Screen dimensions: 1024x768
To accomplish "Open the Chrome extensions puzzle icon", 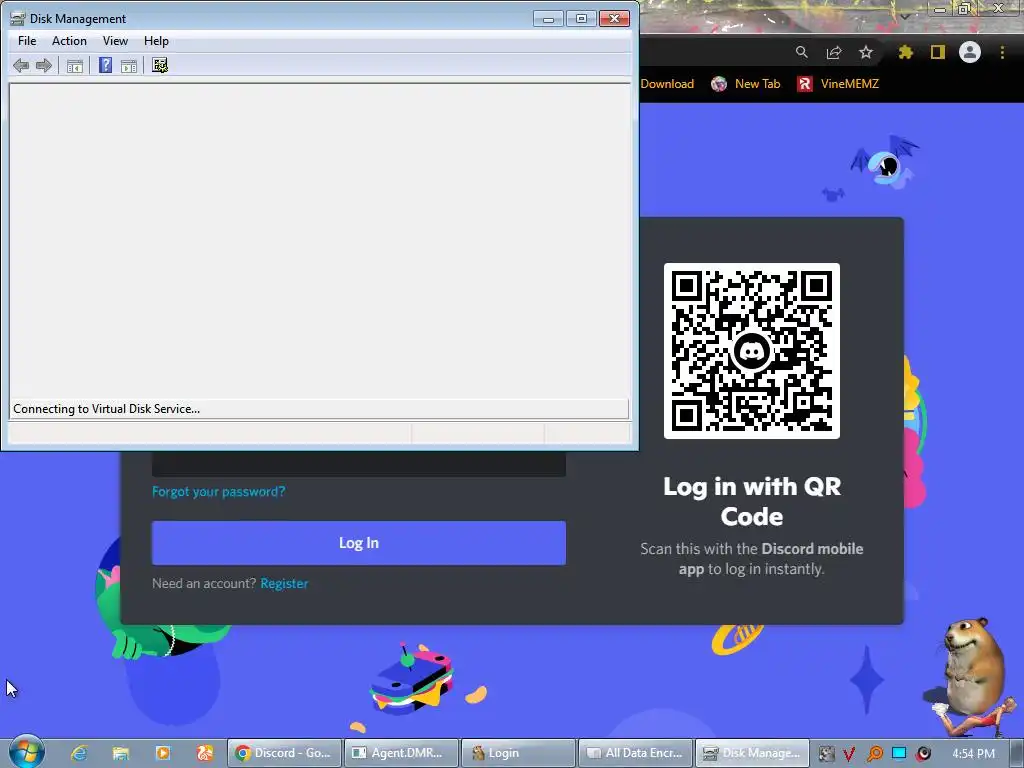I will click(x=905, y=52).
